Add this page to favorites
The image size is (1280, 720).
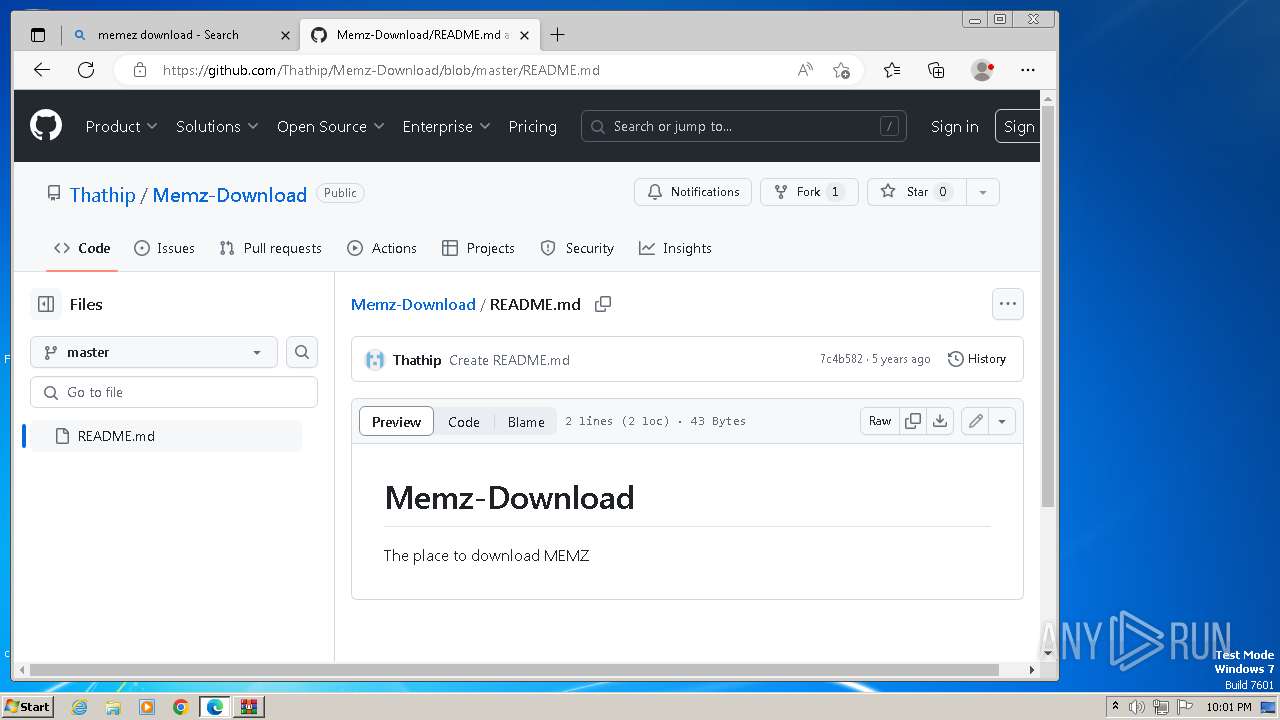click(841, 70)
